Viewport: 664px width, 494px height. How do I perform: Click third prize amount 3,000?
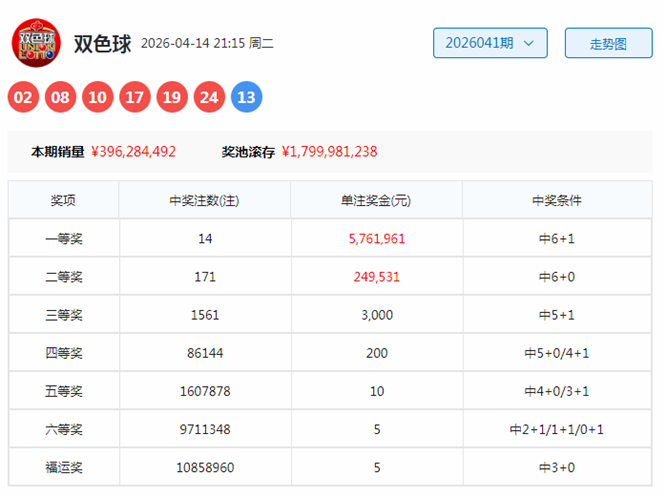tap(377, 315)
